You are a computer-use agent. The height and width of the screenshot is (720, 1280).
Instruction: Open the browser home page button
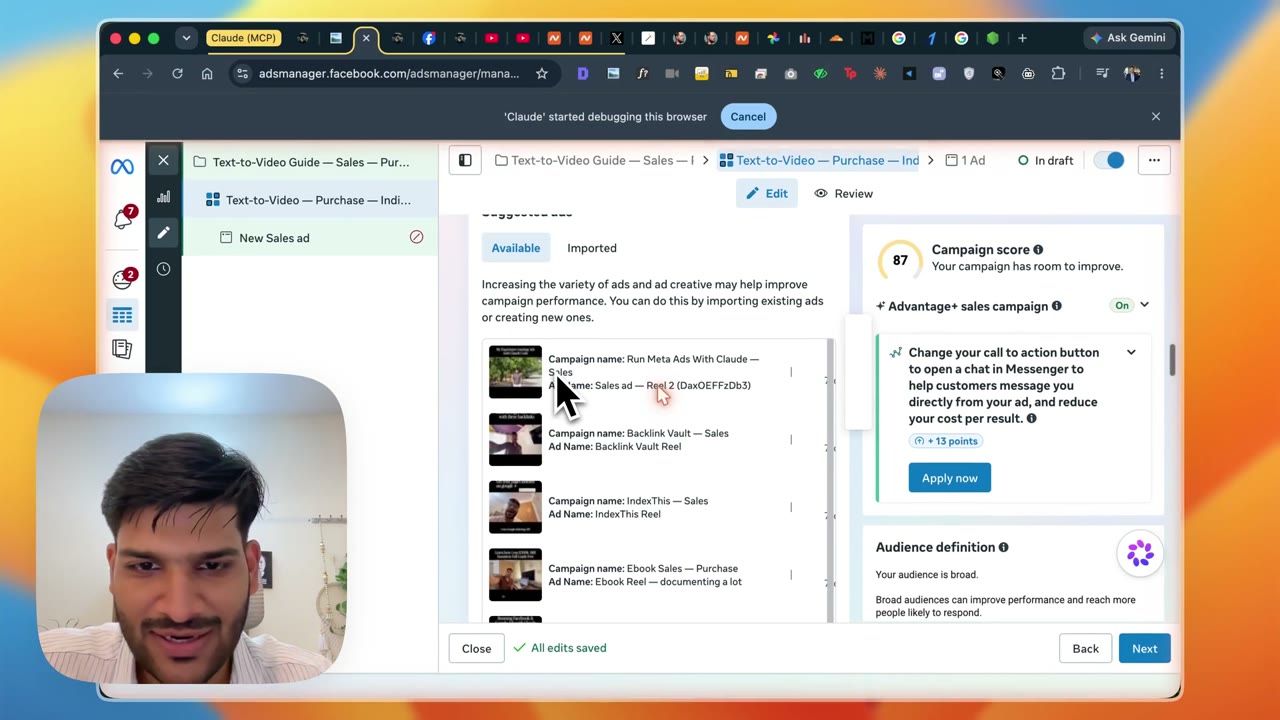click(207, 73)
